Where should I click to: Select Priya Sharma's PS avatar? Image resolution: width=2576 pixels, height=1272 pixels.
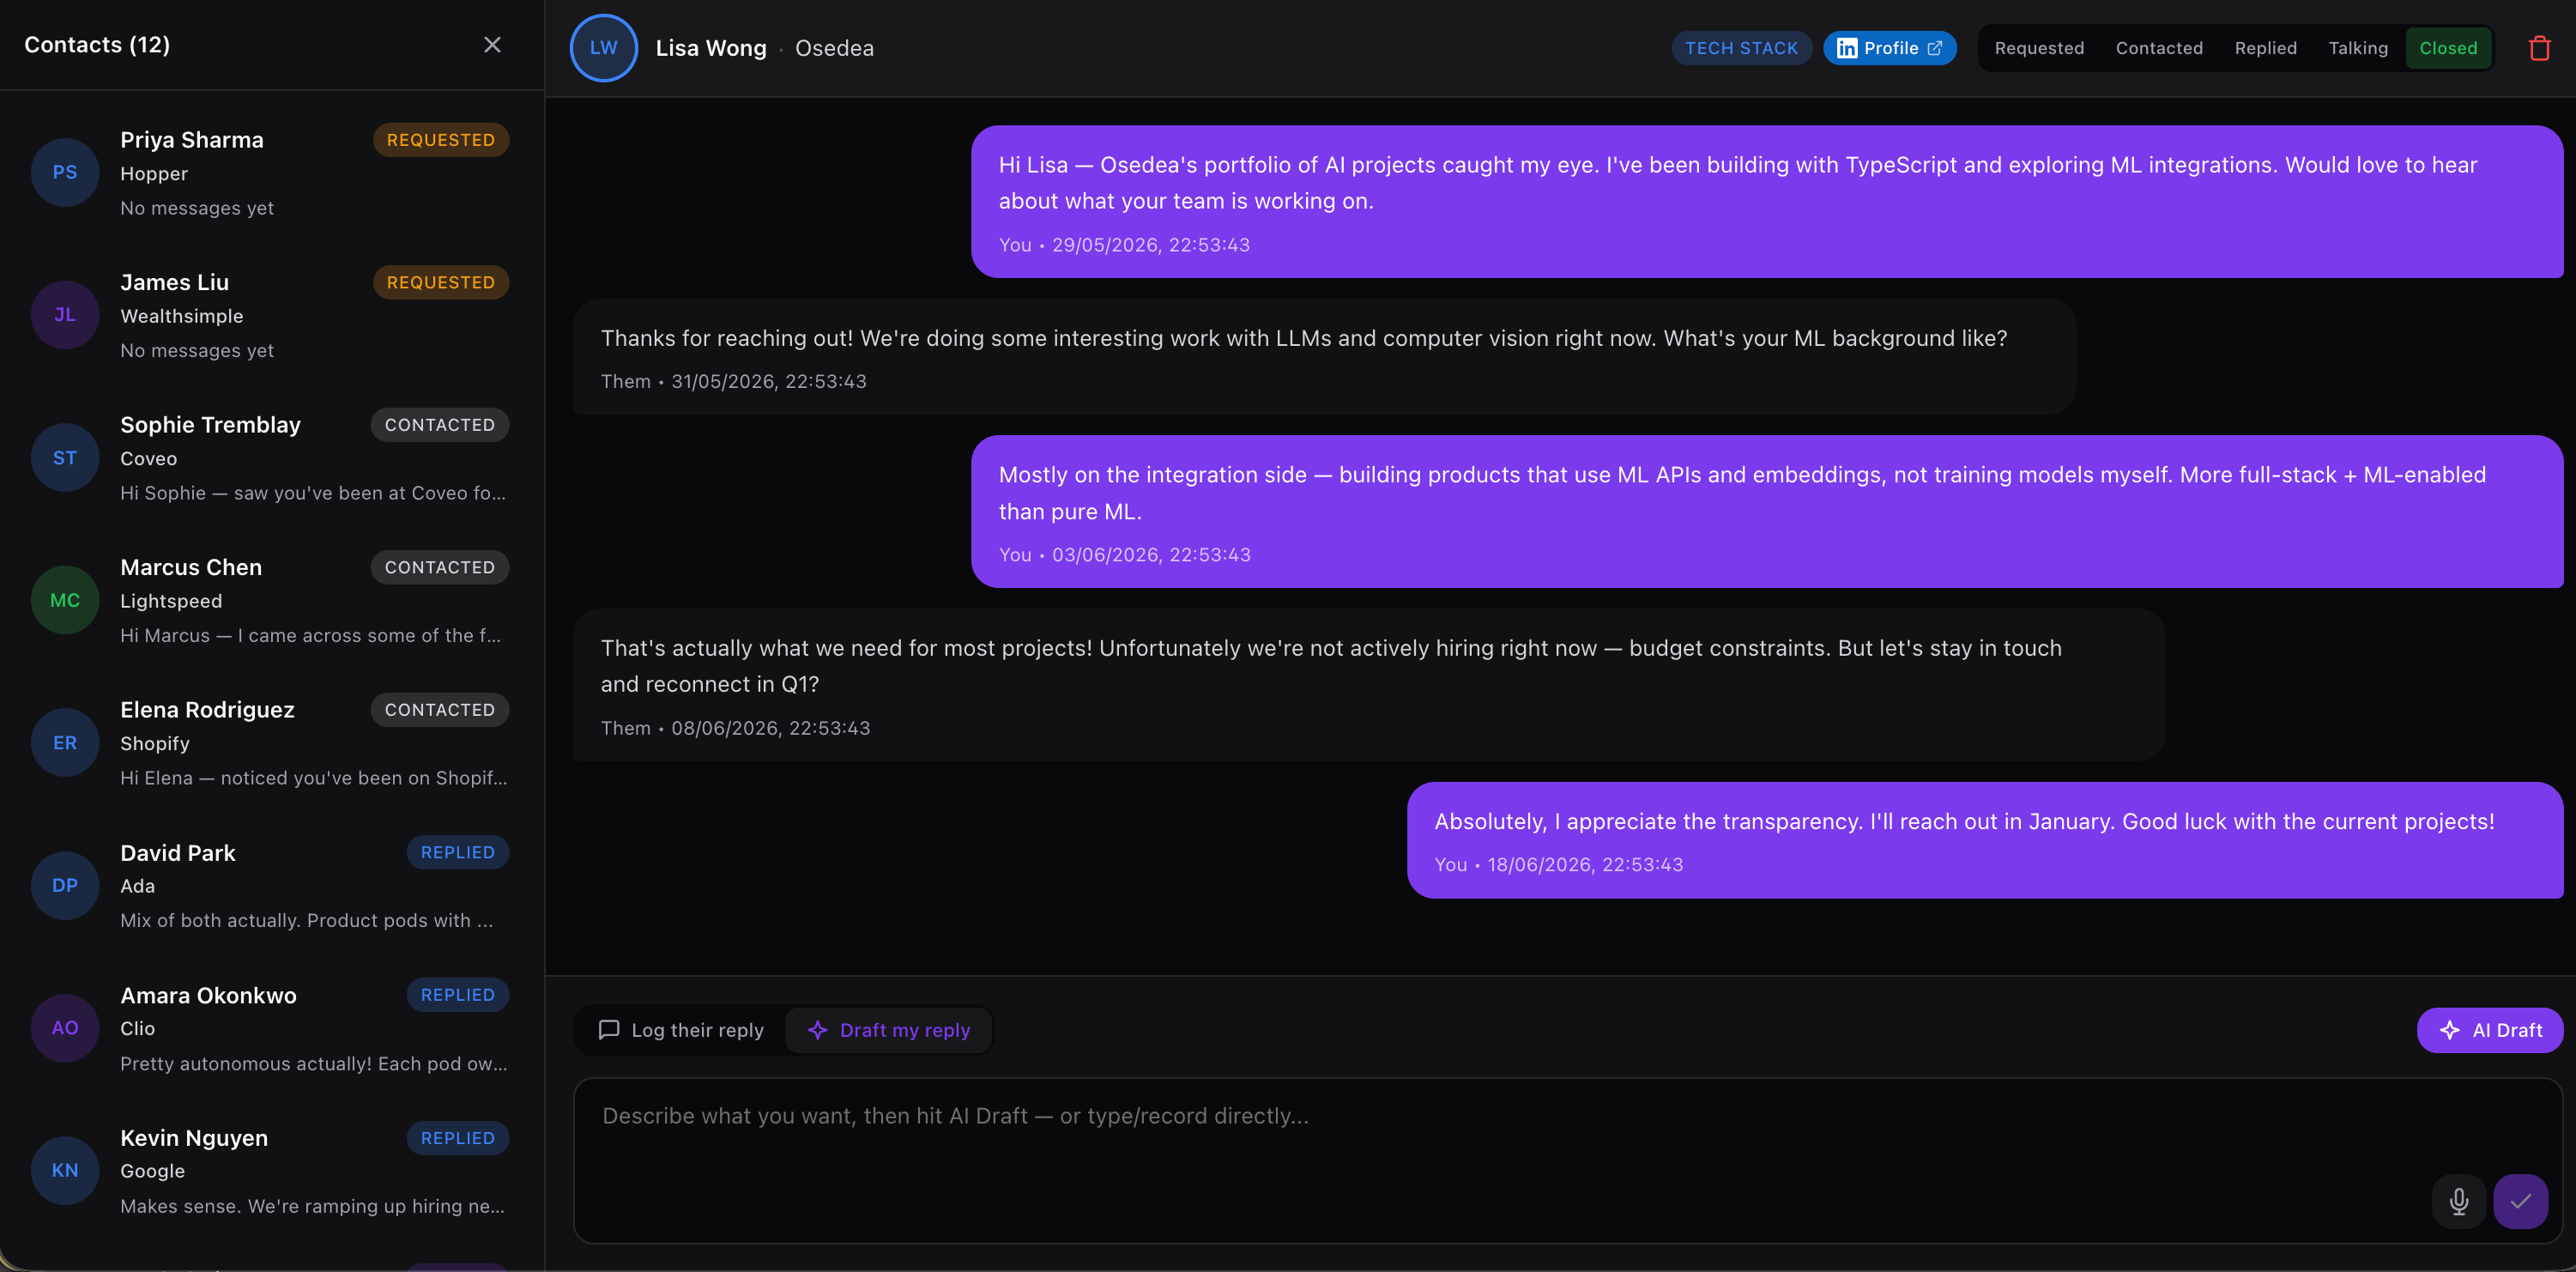(x=65, y=172)
